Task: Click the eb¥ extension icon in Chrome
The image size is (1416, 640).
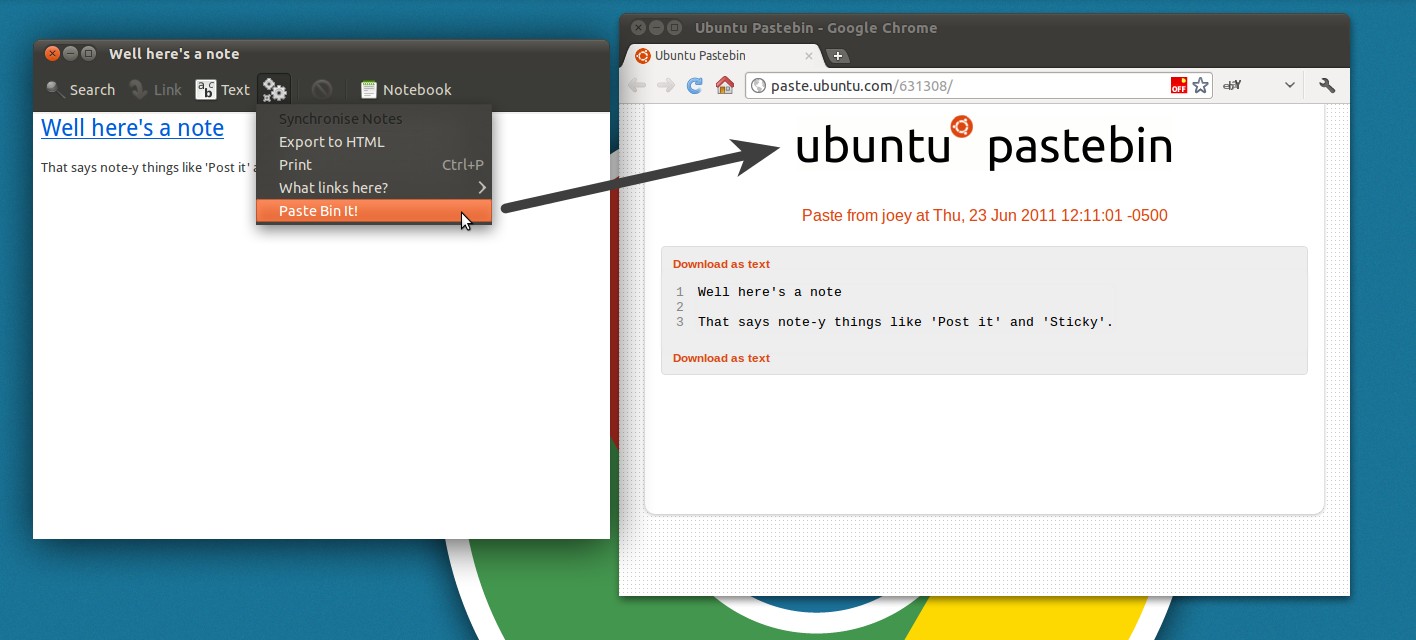Action: coord(1232,86)
